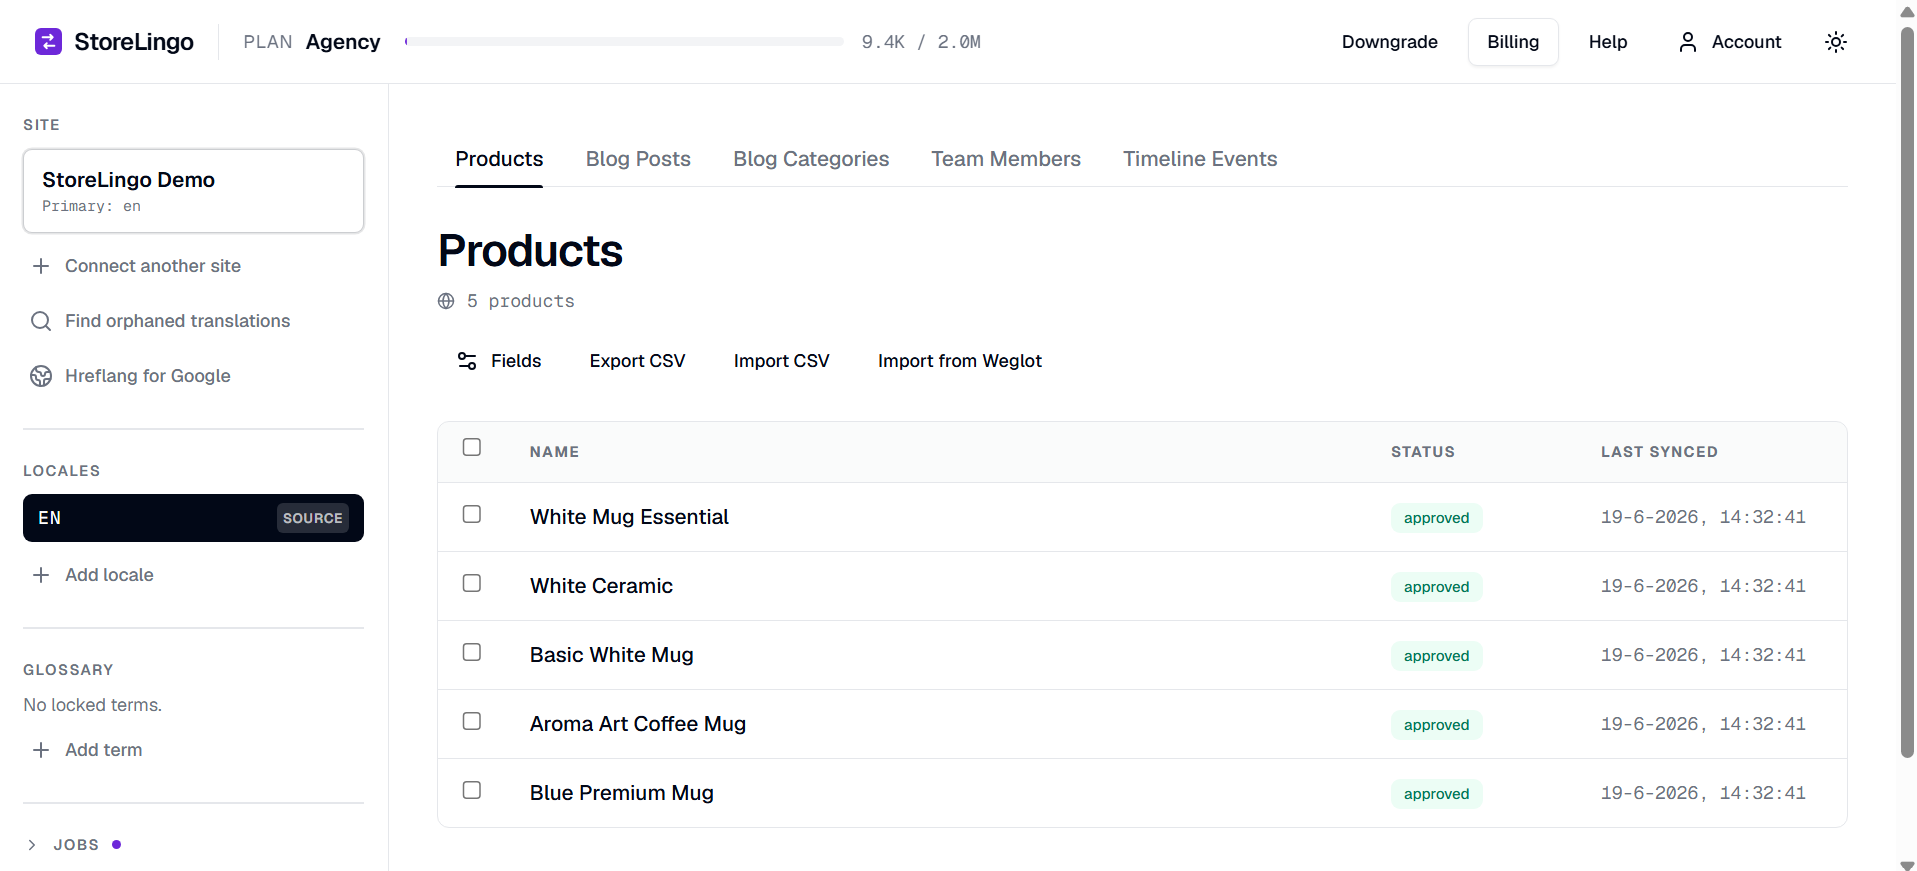Open the Timeline Events tab
The width and height of the screenshot is (1917, 871).
tap(1200, 159)
